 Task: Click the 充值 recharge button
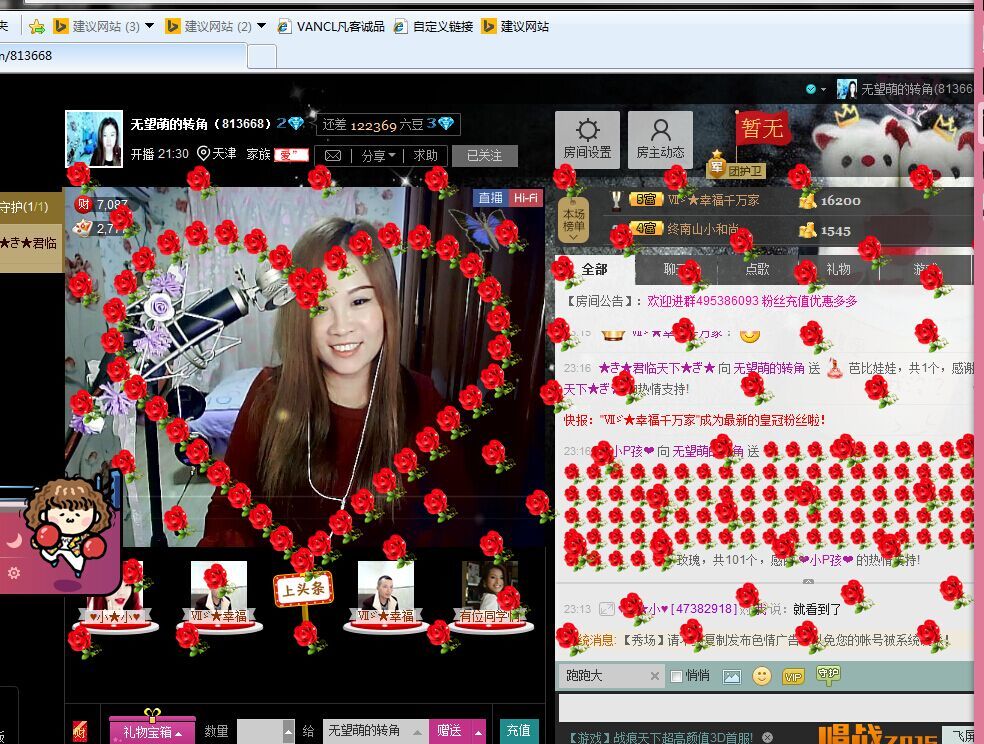coord(518,731)
